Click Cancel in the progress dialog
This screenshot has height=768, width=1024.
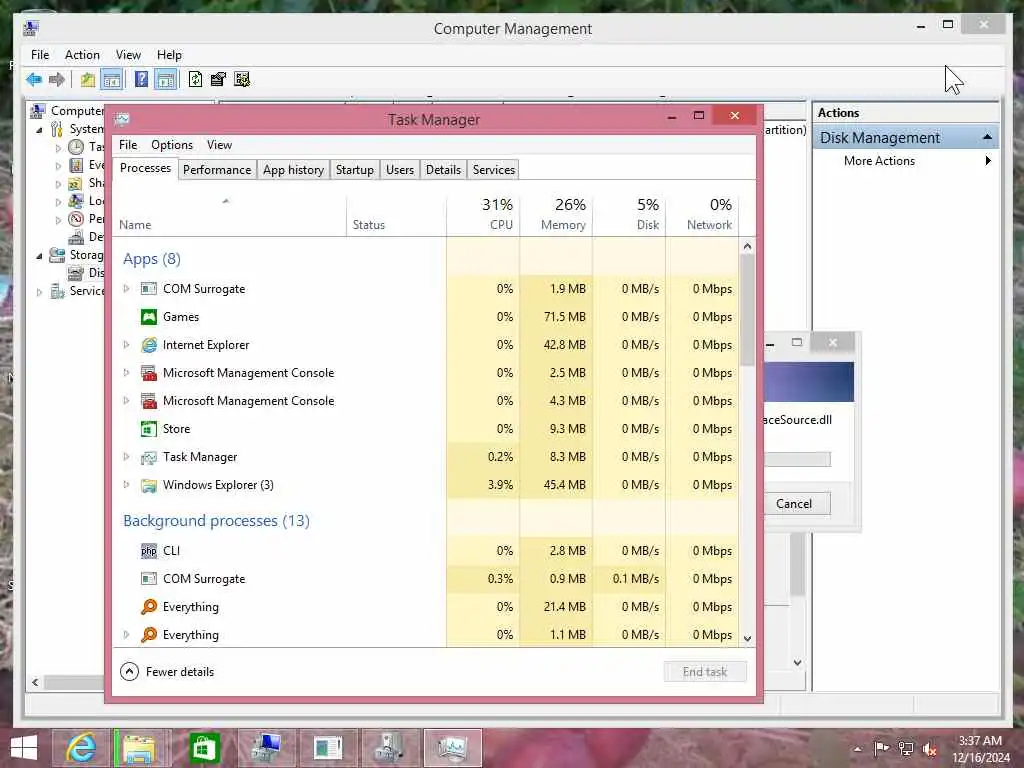tap(794, 504)
